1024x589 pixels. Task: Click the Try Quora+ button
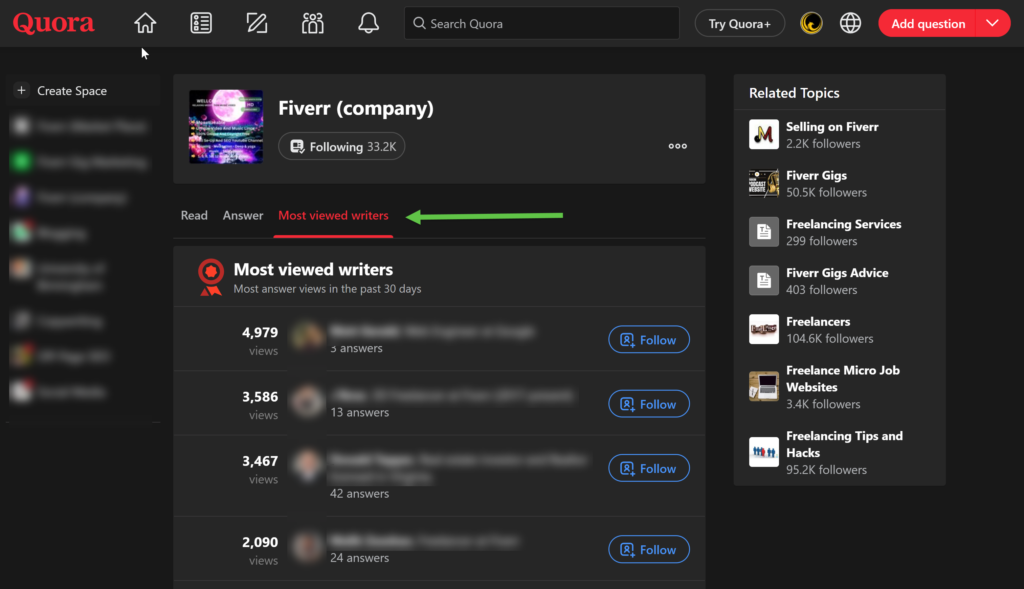click(x=739, y=24)
